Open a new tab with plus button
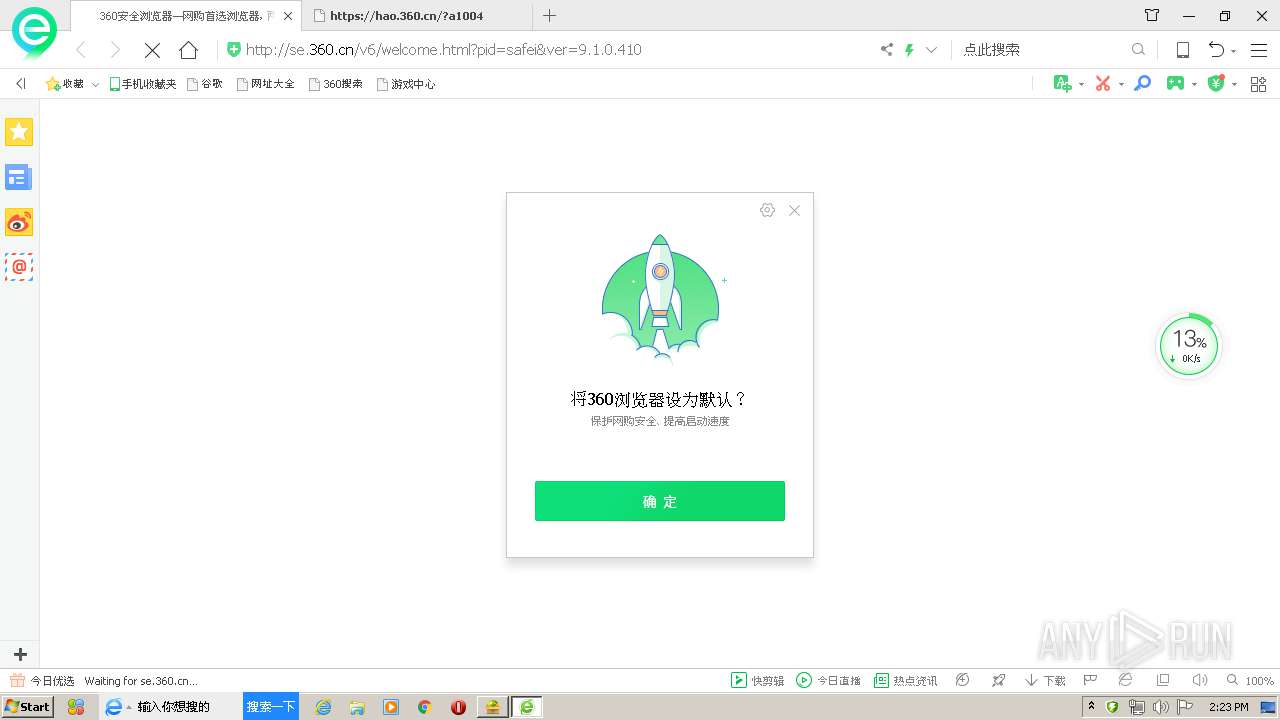 549,15
